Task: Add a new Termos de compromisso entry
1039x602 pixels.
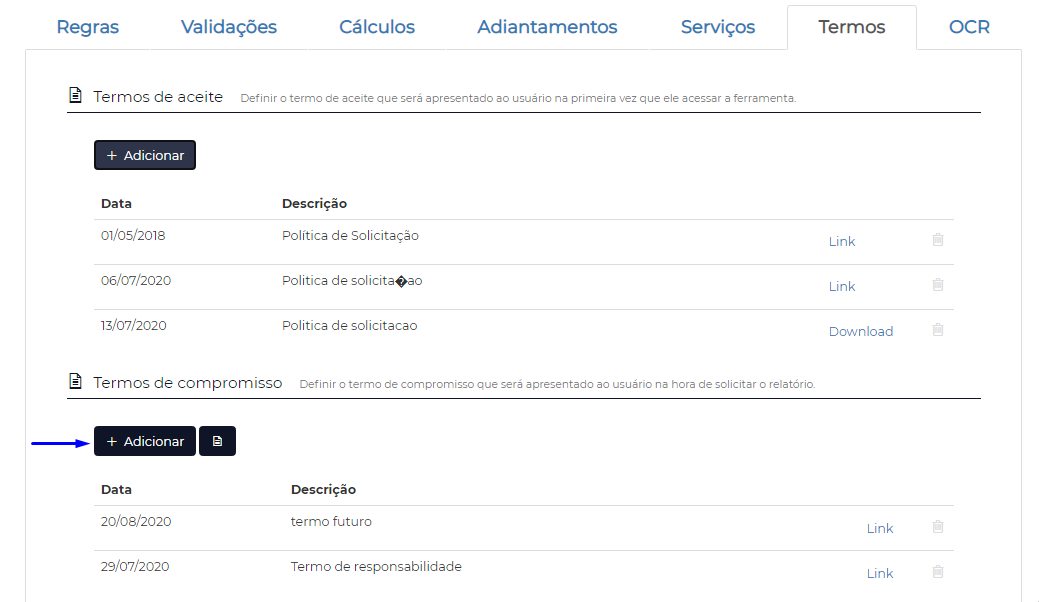Action: [145, 441]
